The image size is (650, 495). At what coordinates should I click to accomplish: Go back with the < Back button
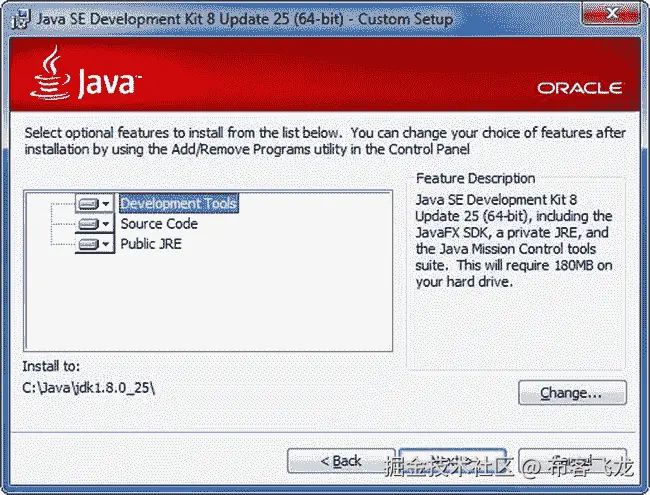[341, 461]
